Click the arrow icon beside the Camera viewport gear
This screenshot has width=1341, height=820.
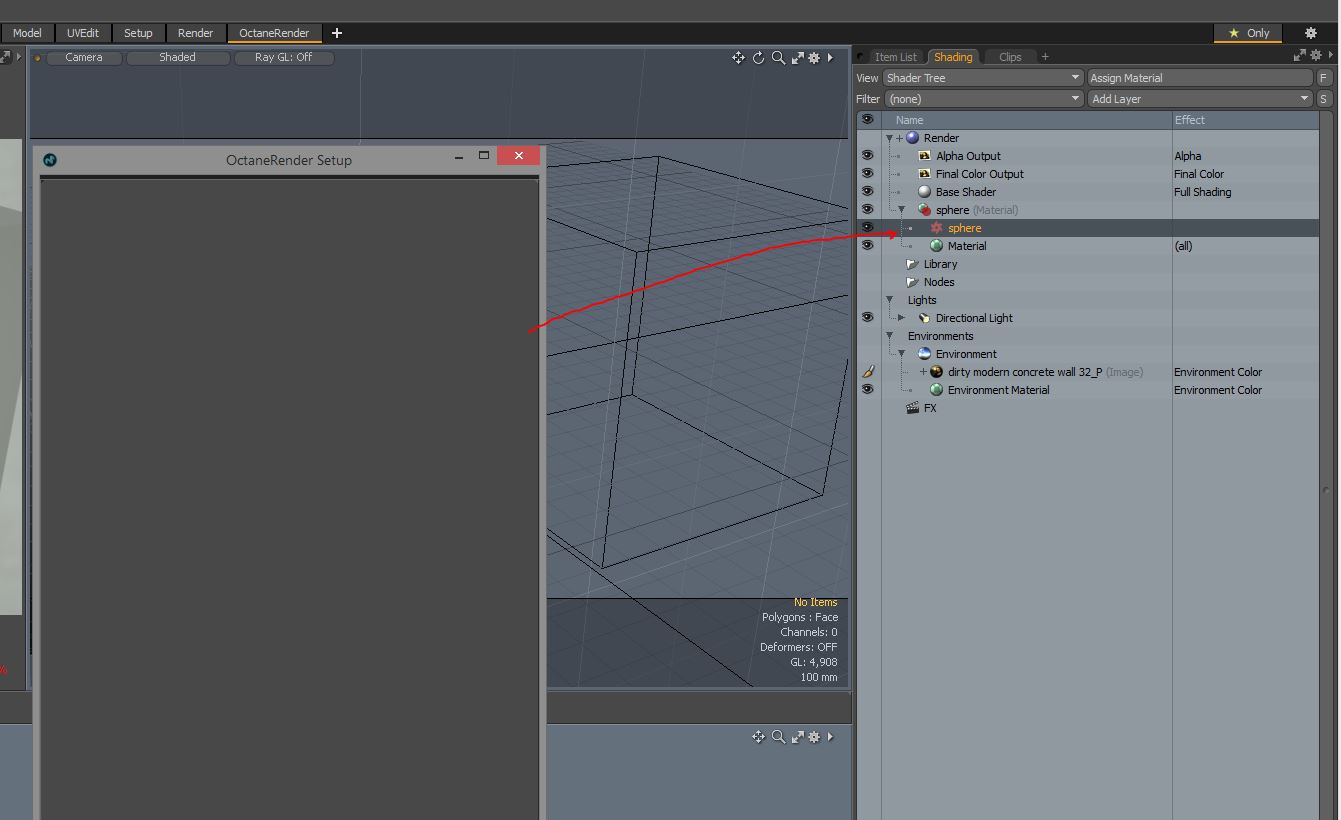click(x=830, y=58)
